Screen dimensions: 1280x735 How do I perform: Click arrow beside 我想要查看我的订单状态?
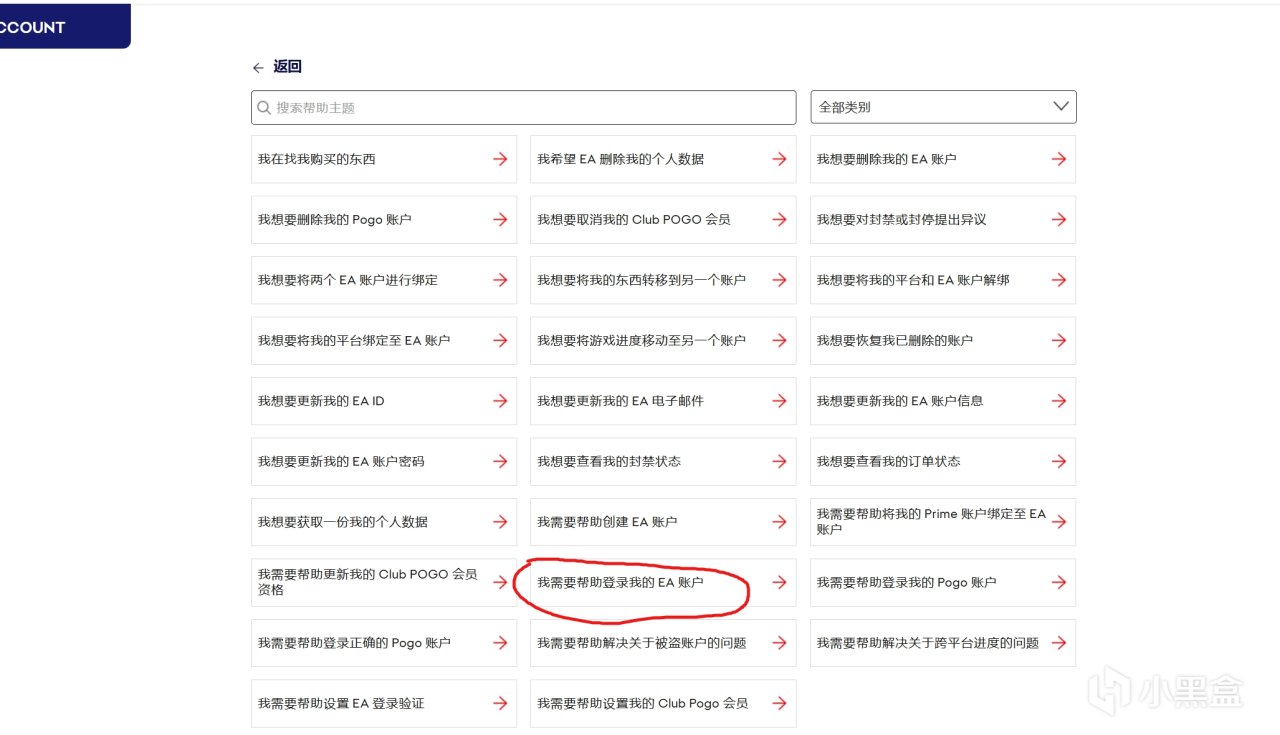[x=1058, y=462]
